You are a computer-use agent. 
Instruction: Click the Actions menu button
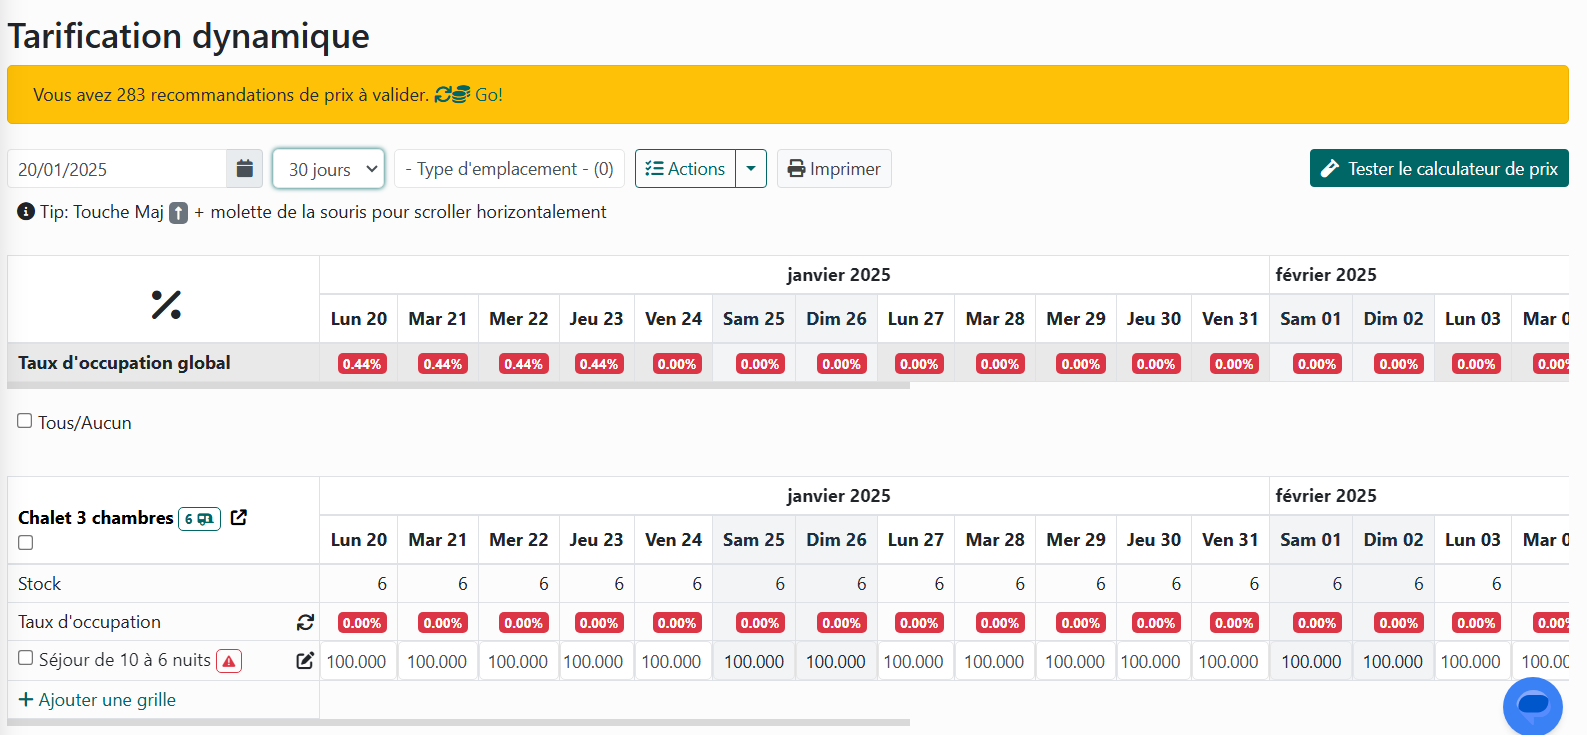coord(686,169)
